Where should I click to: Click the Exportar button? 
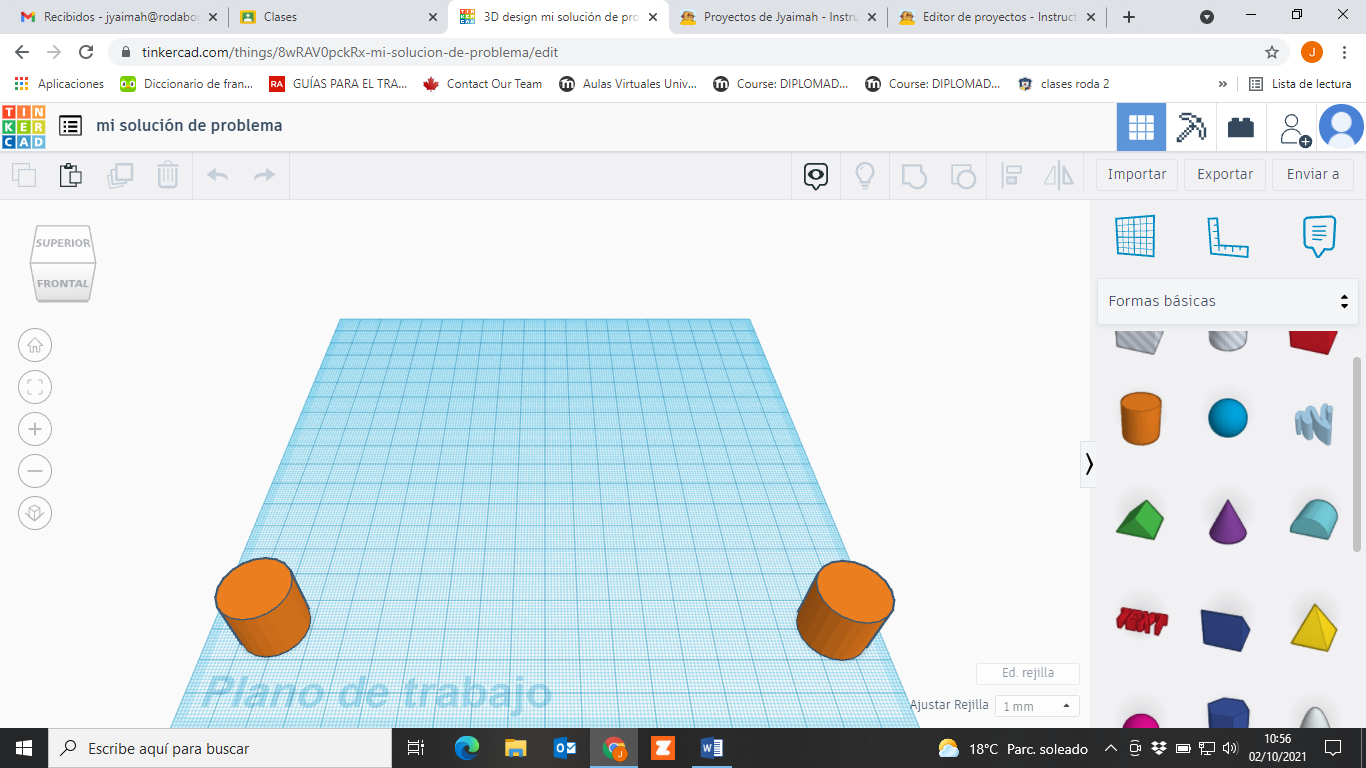pos(1225,174)
